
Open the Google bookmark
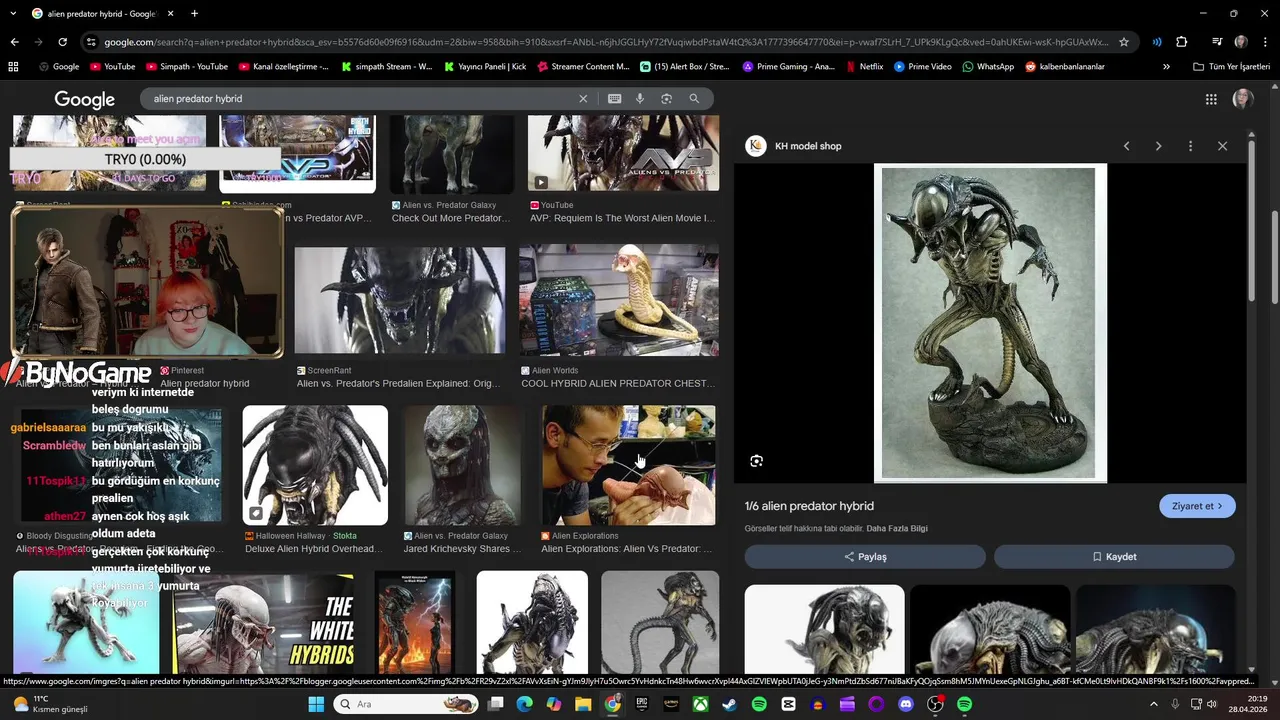pos(58,67)
